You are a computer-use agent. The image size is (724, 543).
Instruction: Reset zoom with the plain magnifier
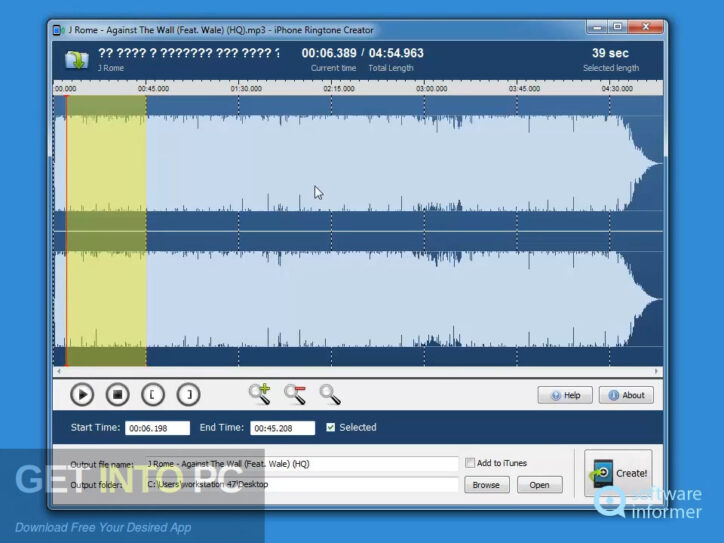[x=330, y=395]
